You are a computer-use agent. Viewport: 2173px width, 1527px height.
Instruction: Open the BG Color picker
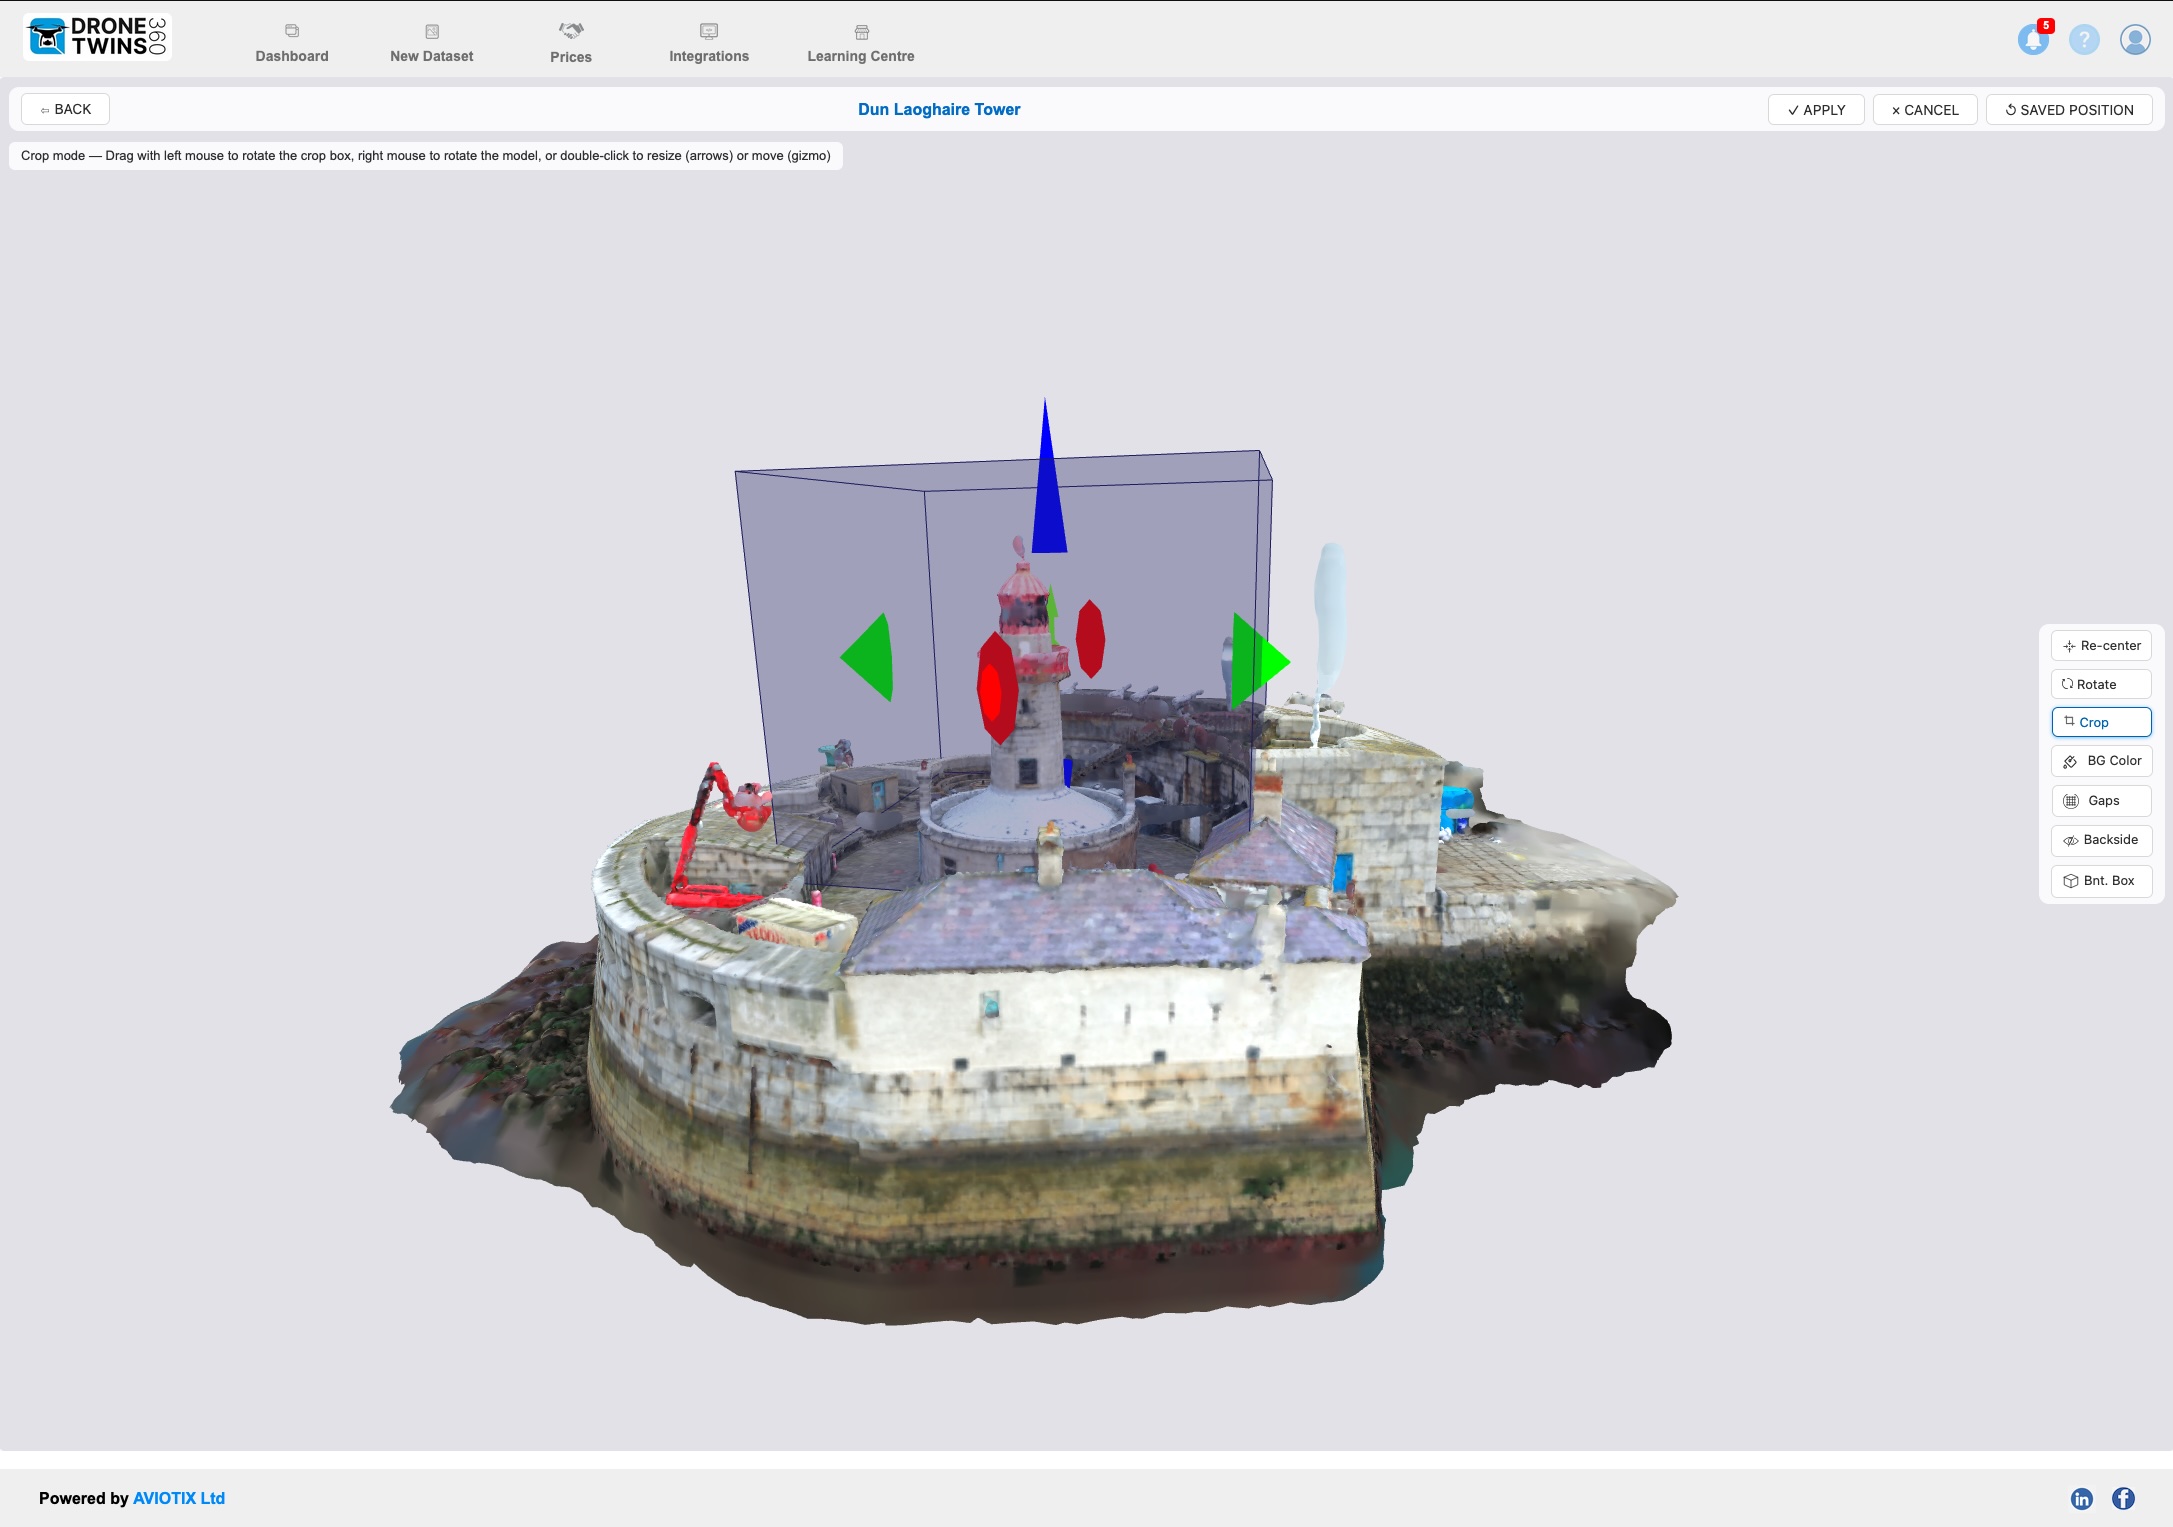click(2101, 761)
